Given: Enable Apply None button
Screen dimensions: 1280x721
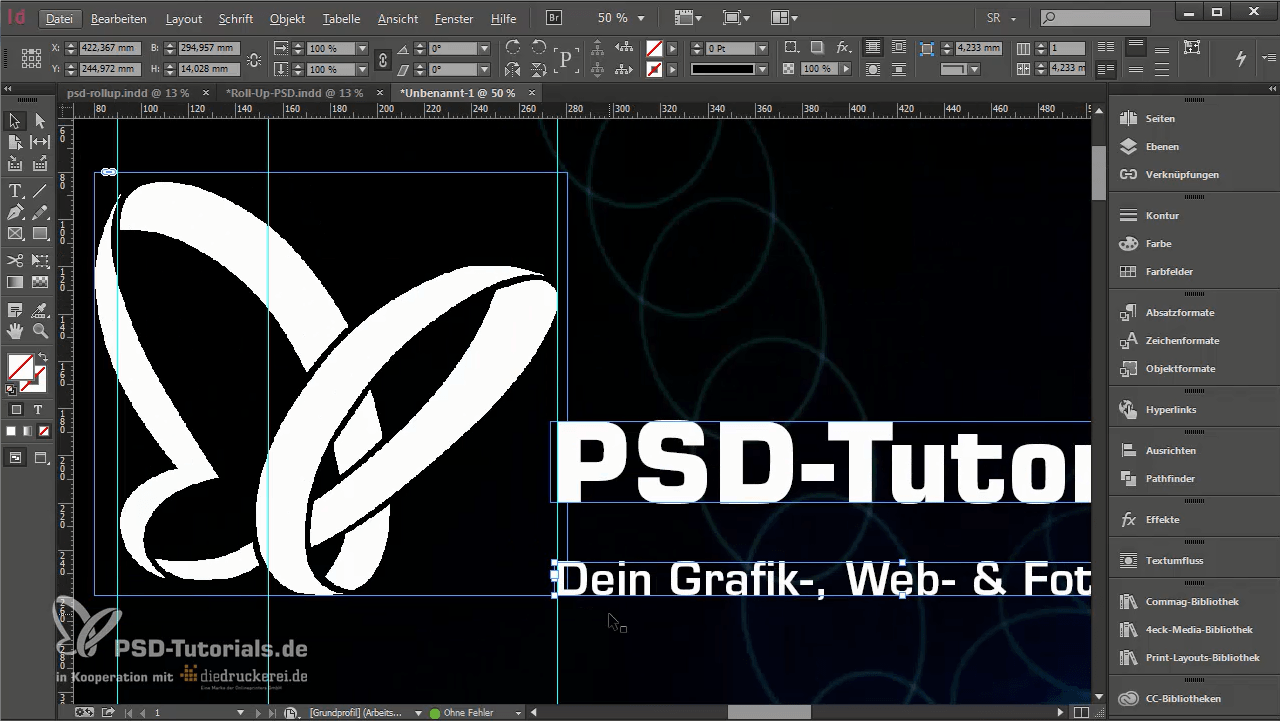Looking at the screenshot, I should pos(42,432).
